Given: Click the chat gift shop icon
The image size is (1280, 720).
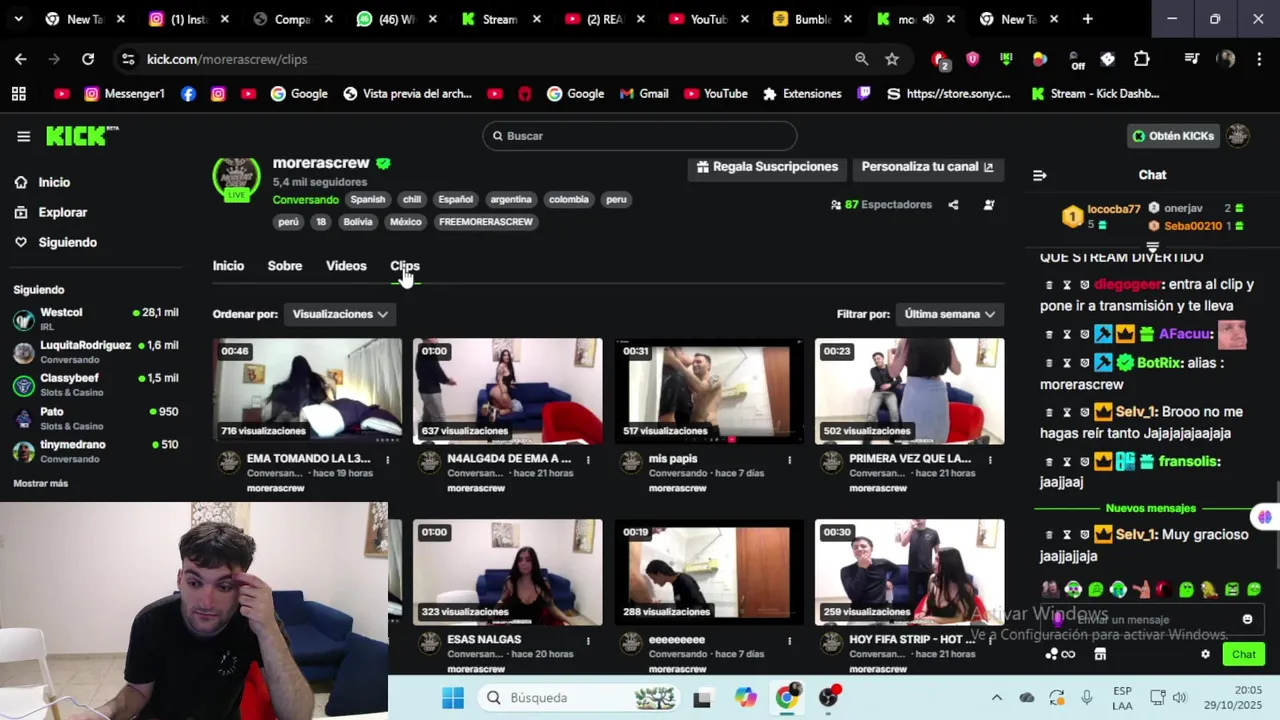Looking at the screenshot, I should pos(1100,654).
